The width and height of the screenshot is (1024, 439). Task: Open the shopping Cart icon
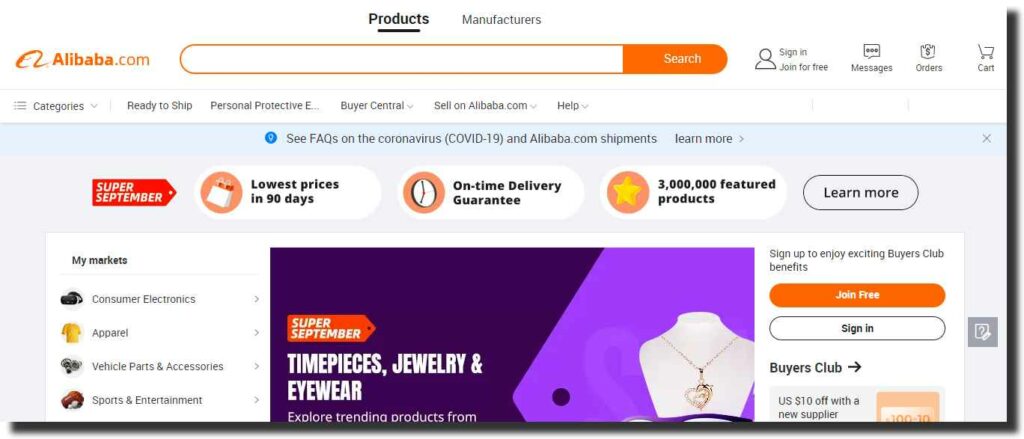(x=985, y=52)
